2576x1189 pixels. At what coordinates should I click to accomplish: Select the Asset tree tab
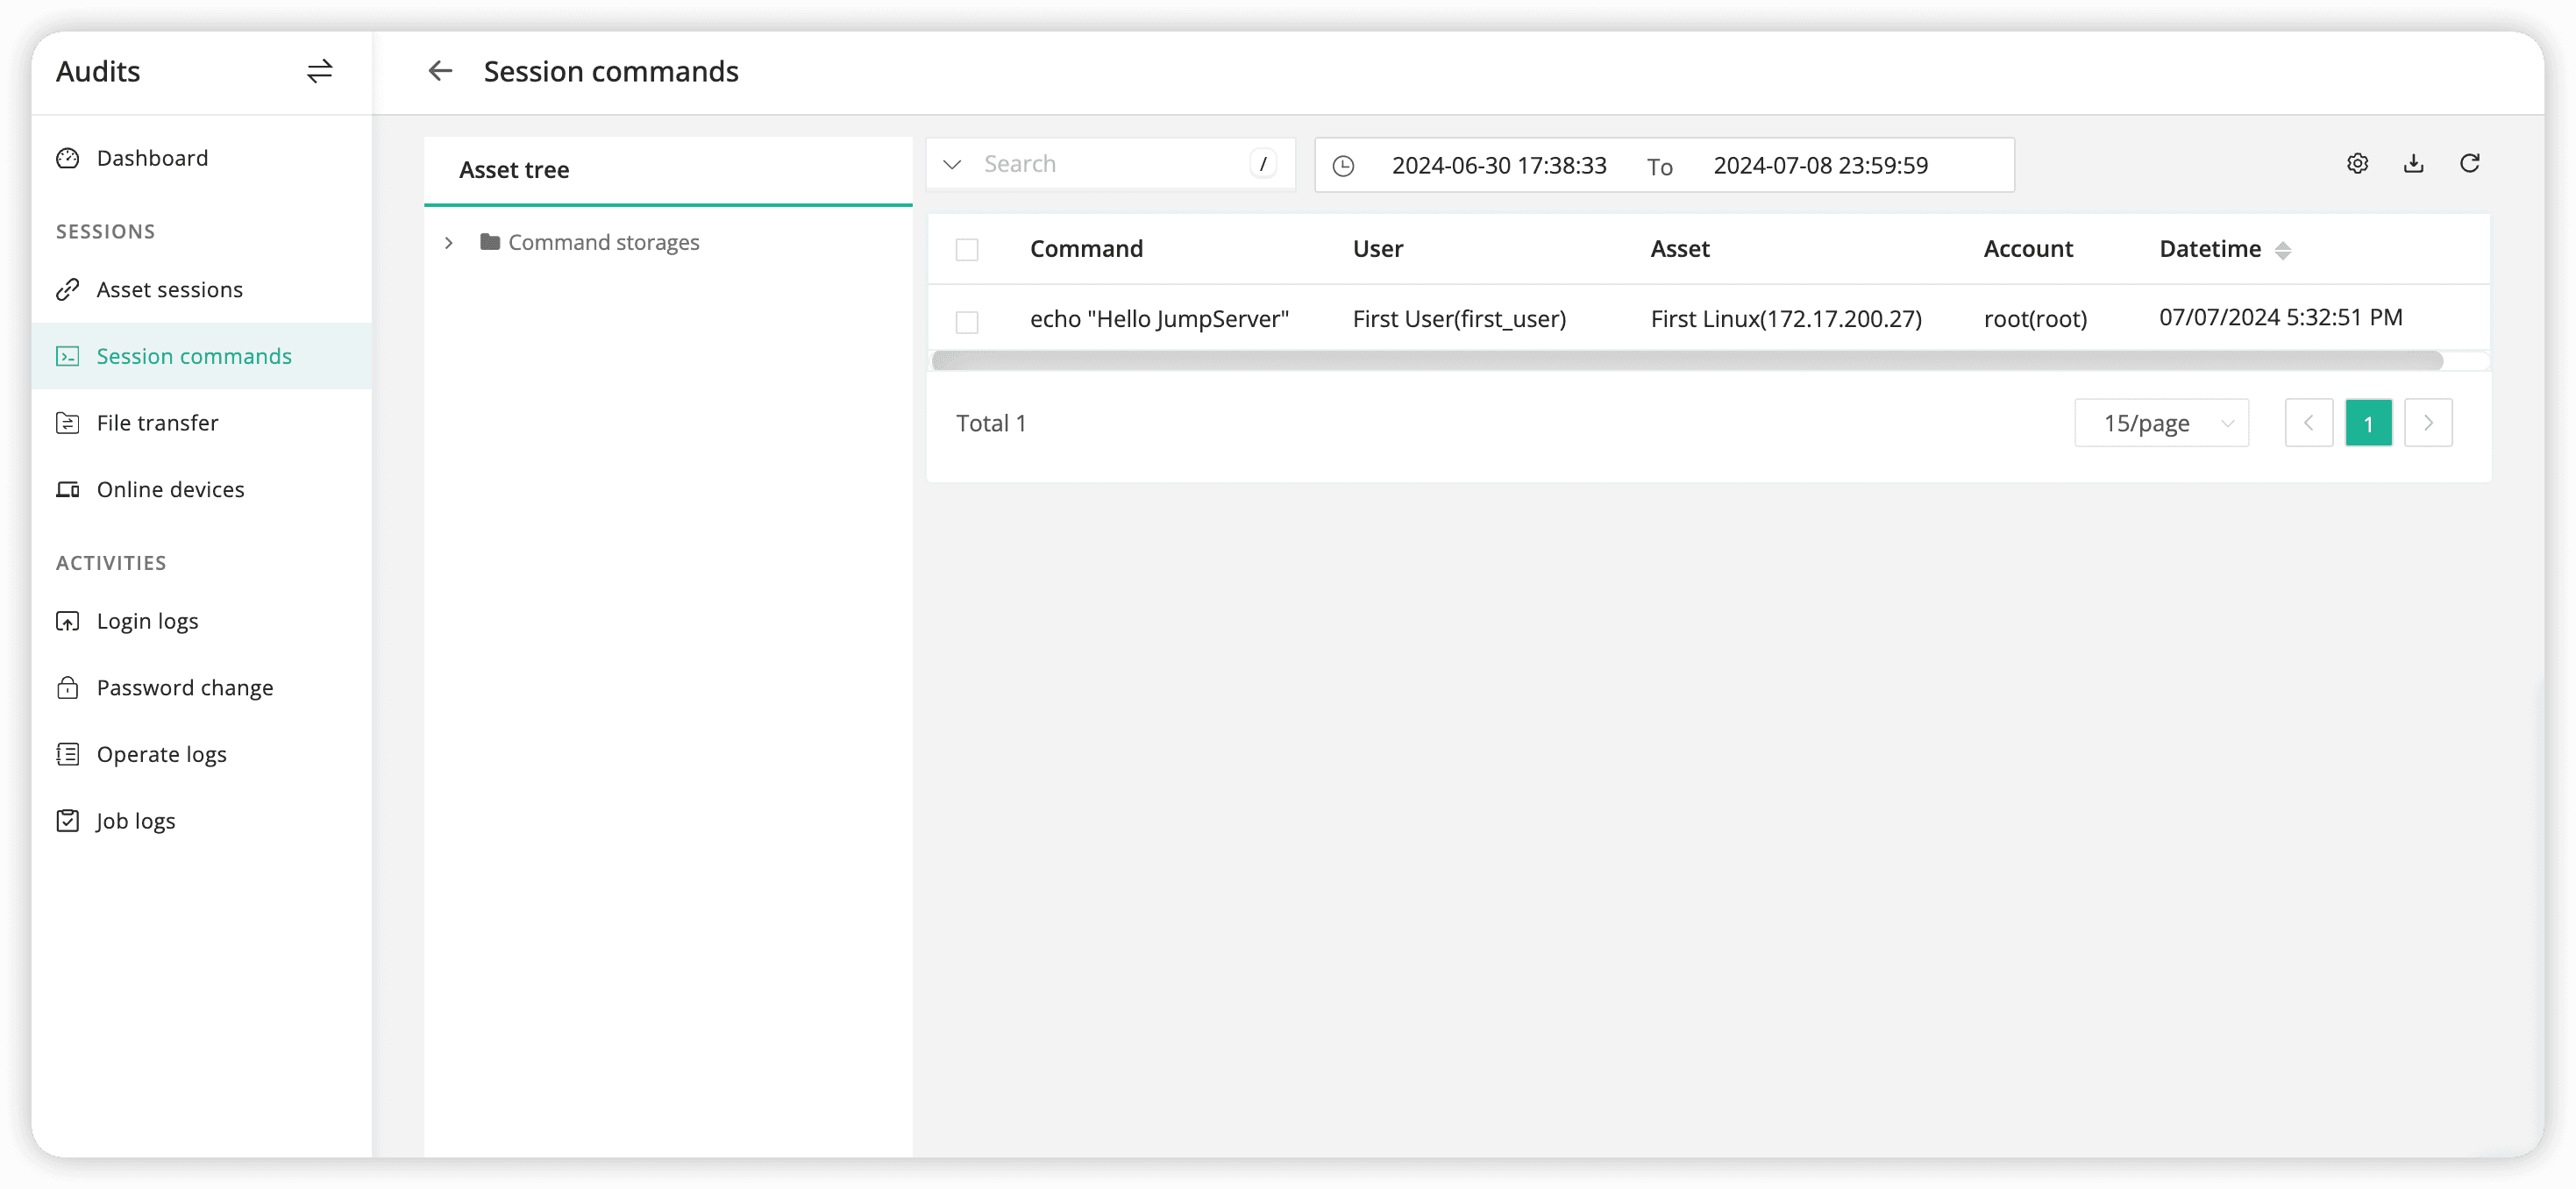click(x=514, y=170)
